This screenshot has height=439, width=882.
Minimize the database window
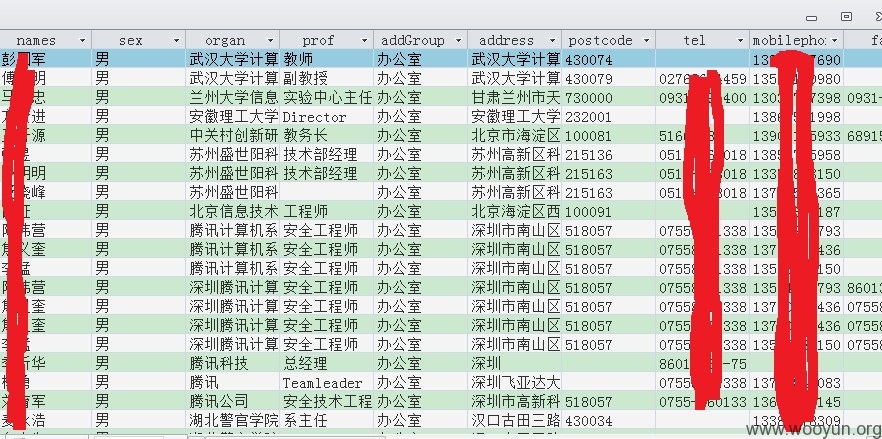[x=811, y=18]
